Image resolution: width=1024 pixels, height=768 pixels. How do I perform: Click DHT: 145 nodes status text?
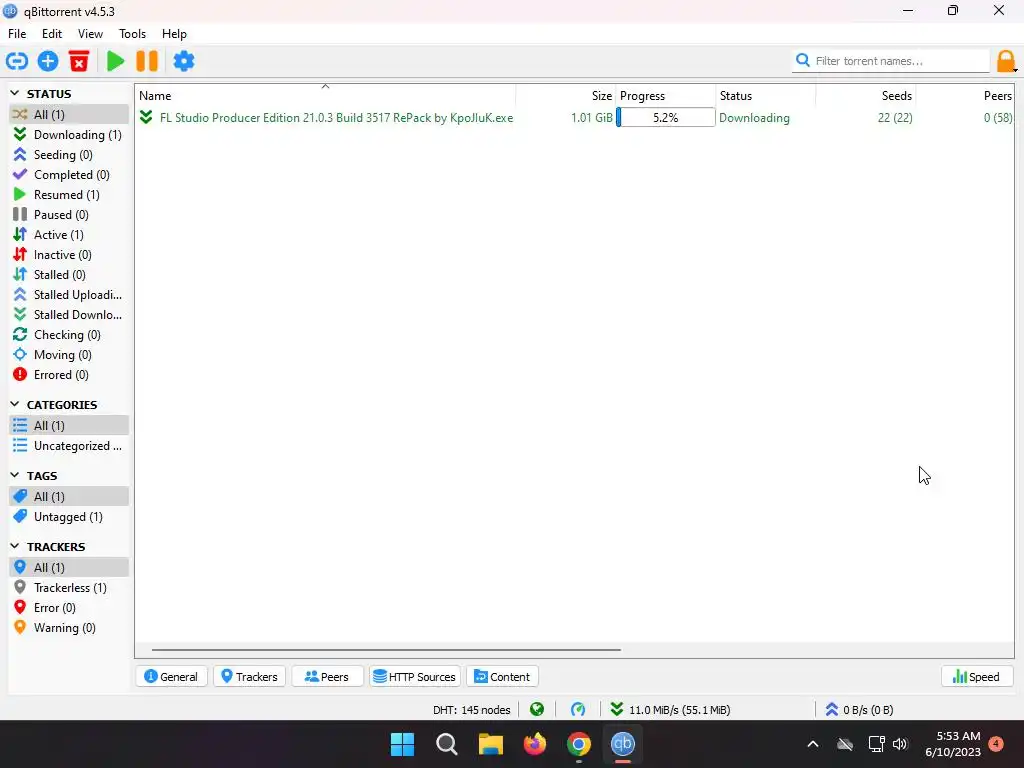(x=472, y=710)
